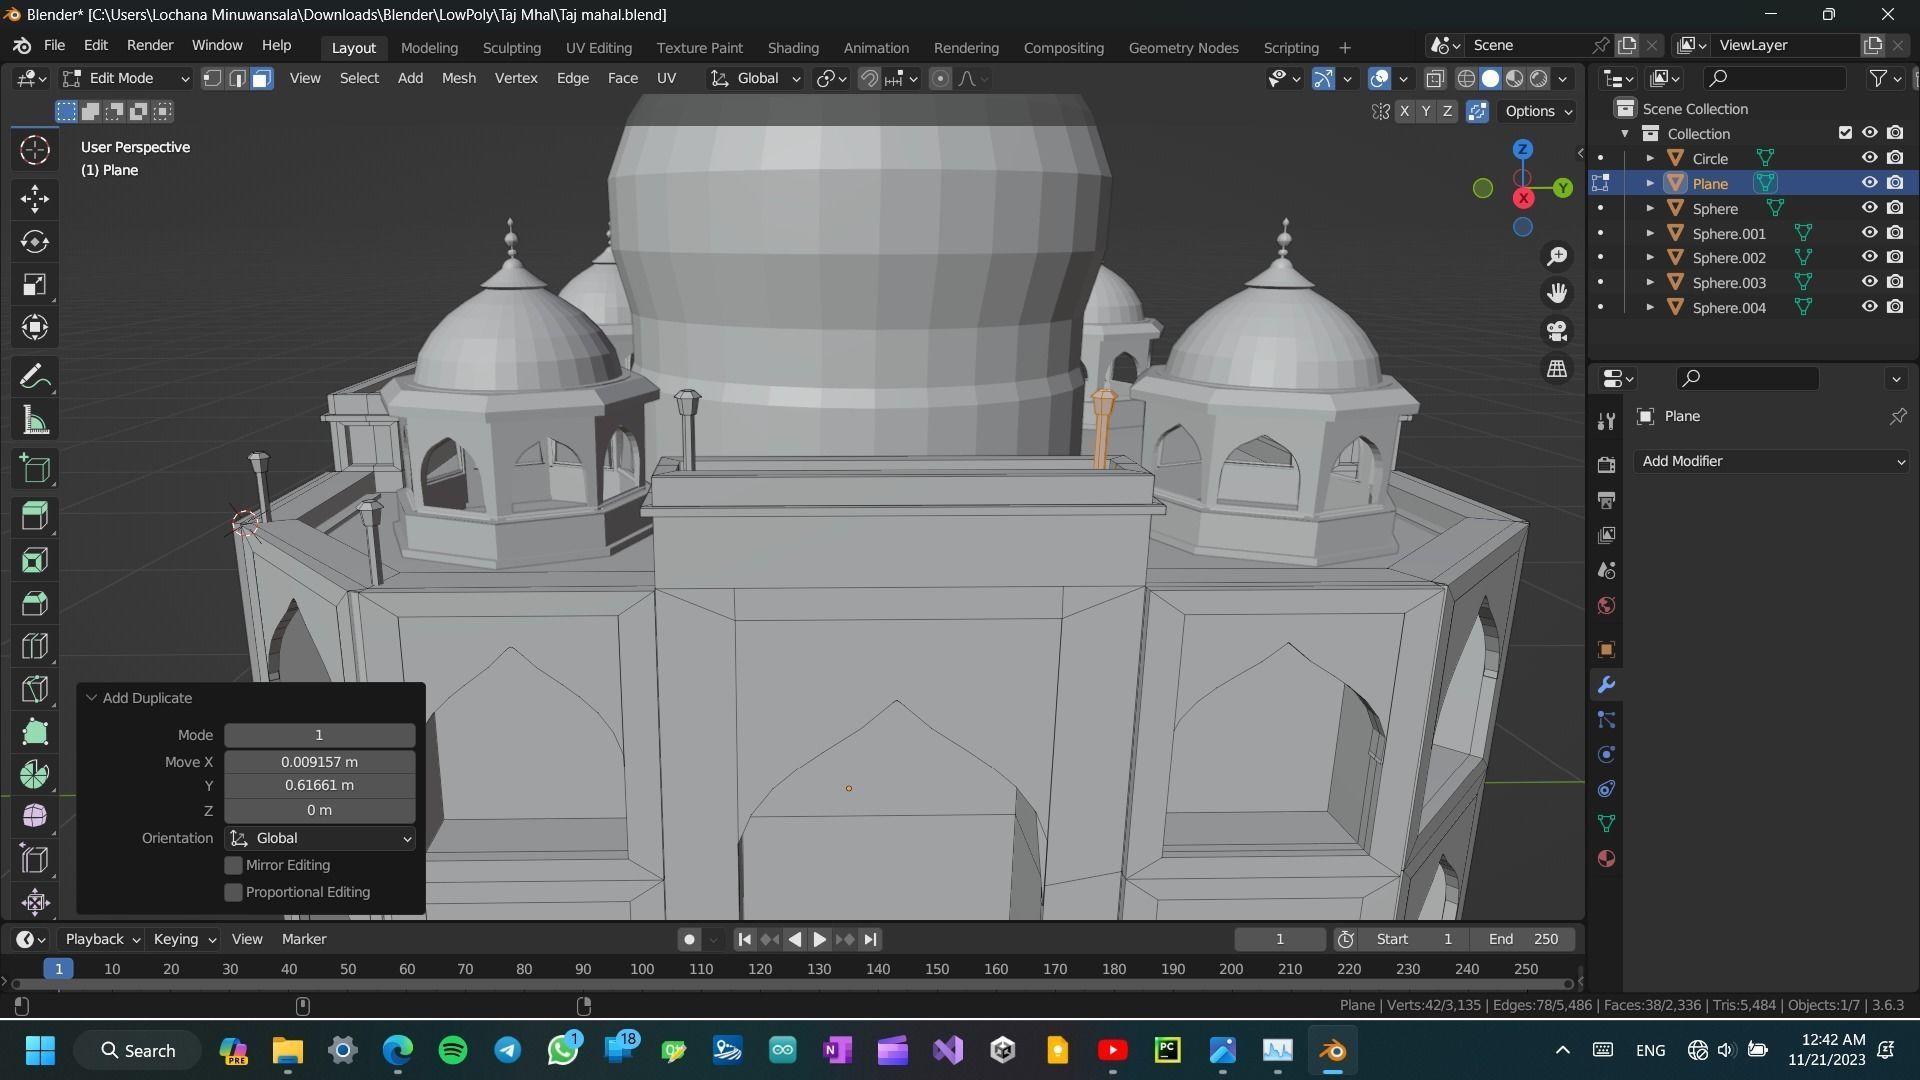Screen dimensions: 1920x1080
Task: Click the Windows Search box
Action: tap(137, 1050)
